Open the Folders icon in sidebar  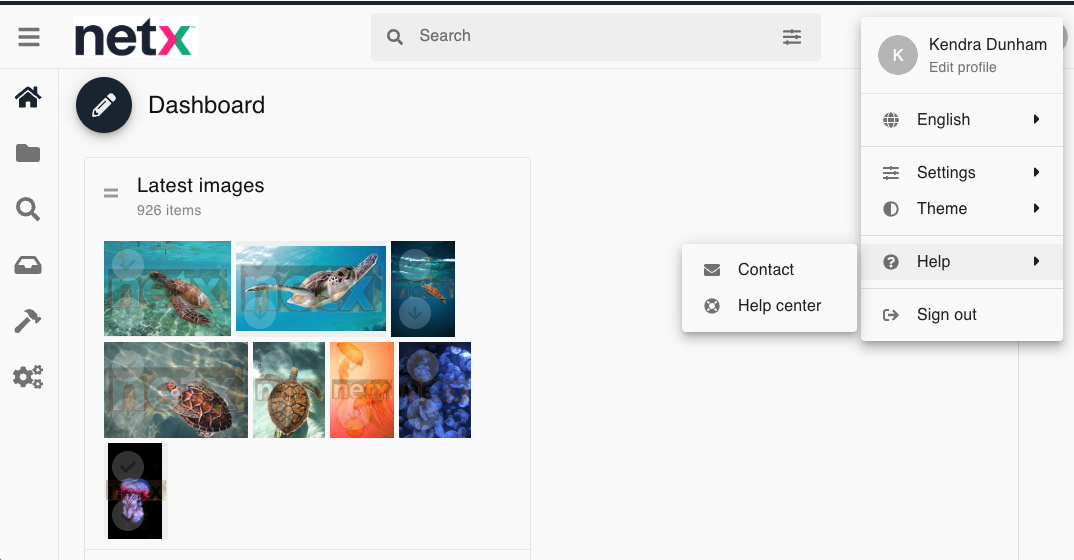pyautogui.click(x=28, y=153)
